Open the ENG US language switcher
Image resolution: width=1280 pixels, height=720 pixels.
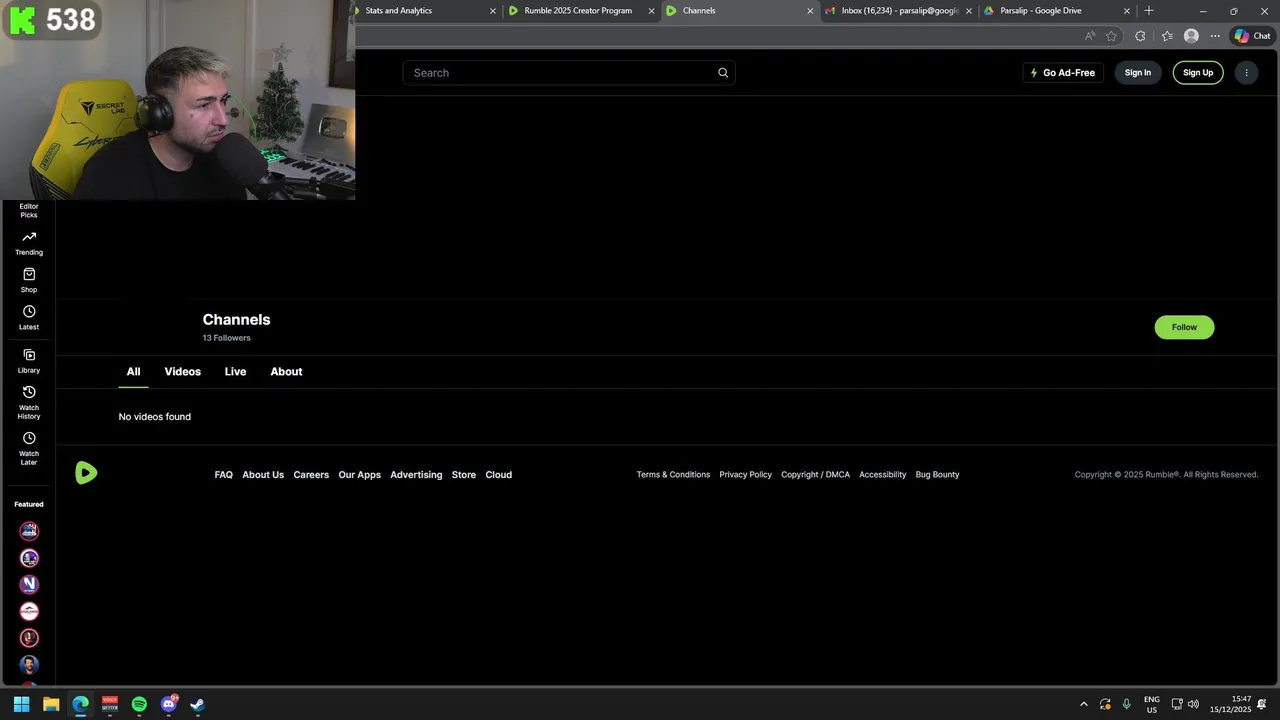click(1152, 704)
